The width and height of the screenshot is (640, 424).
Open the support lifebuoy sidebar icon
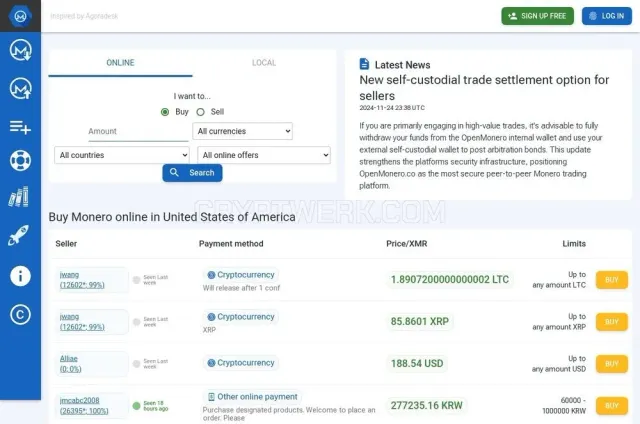[x=20, y=160]
